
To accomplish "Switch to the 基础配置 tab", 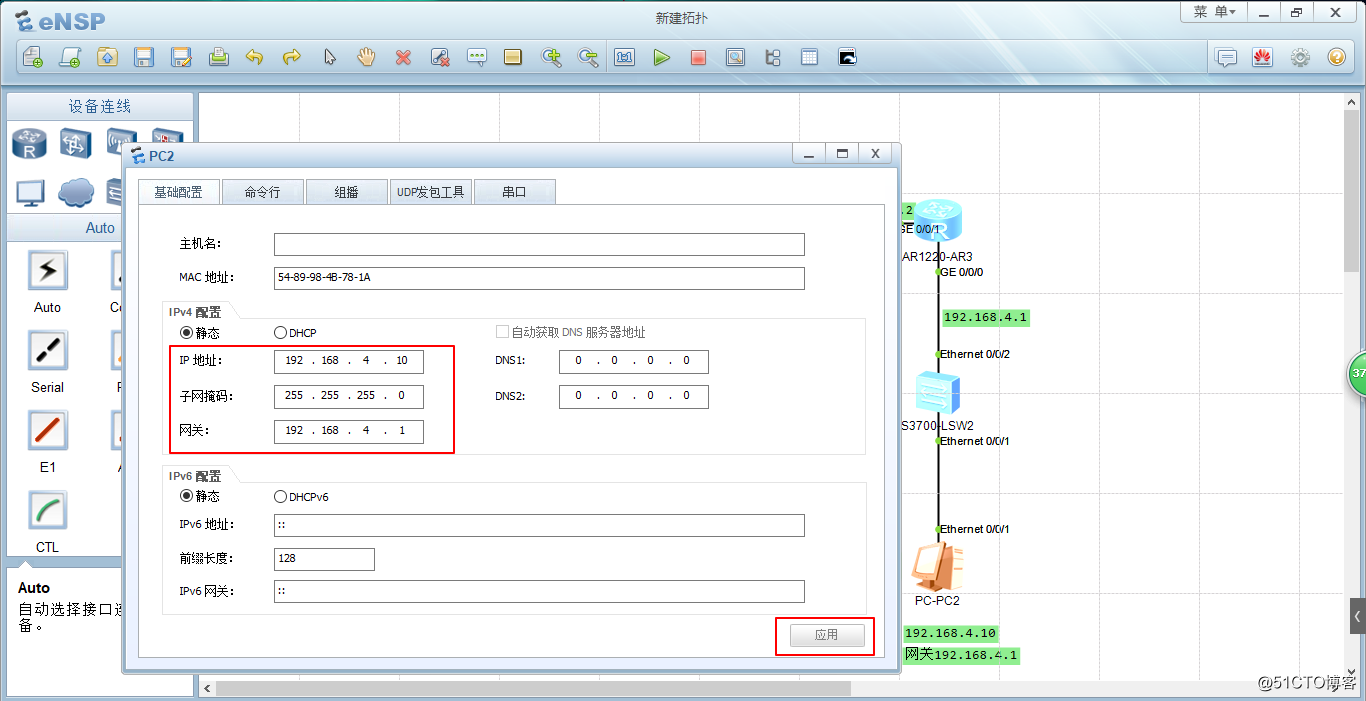I will [178, 192].
